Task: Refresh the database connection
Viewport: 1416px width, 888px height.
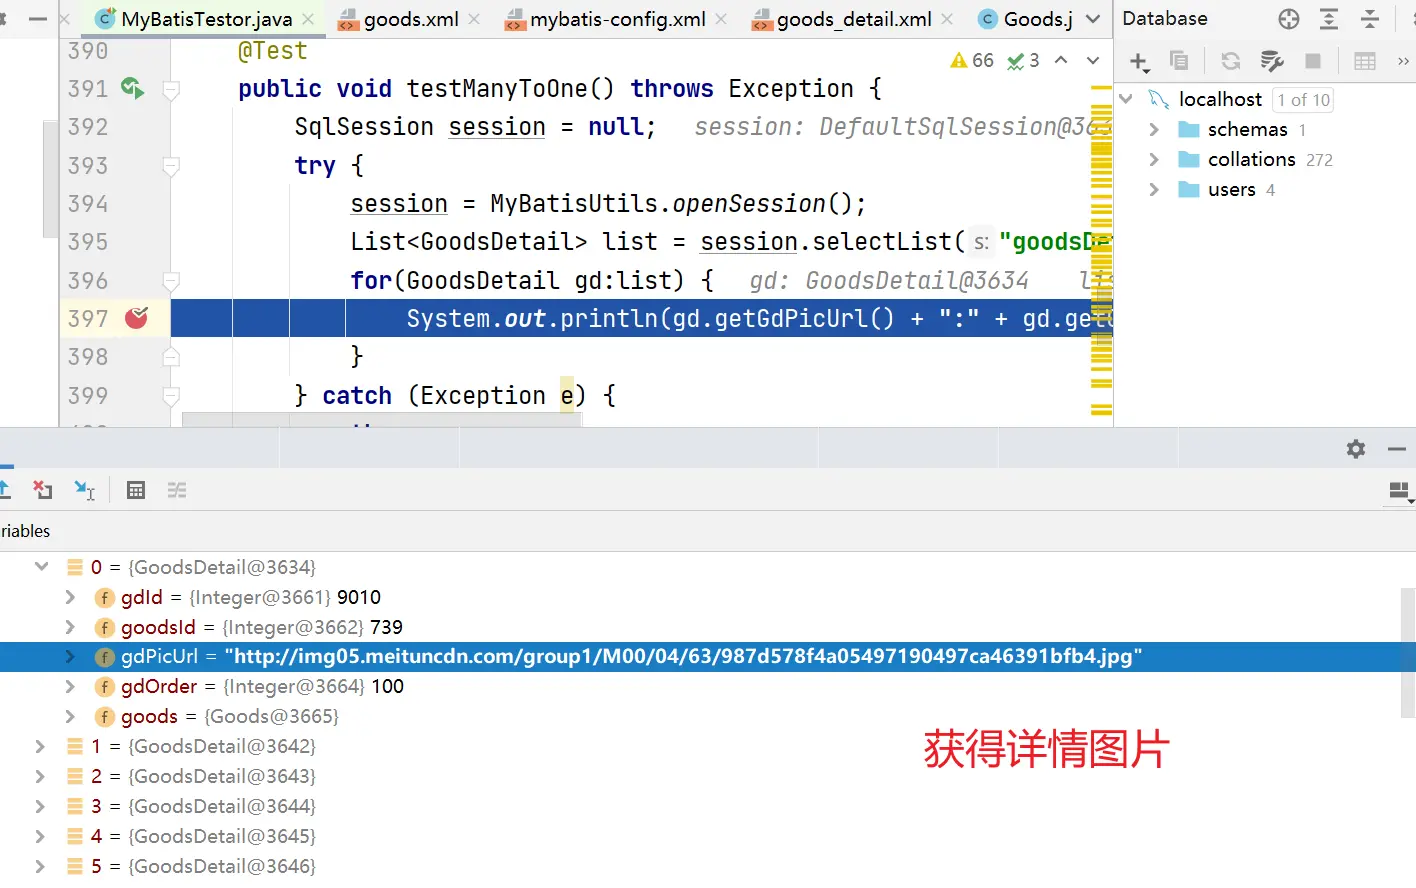Action: 1231,61
